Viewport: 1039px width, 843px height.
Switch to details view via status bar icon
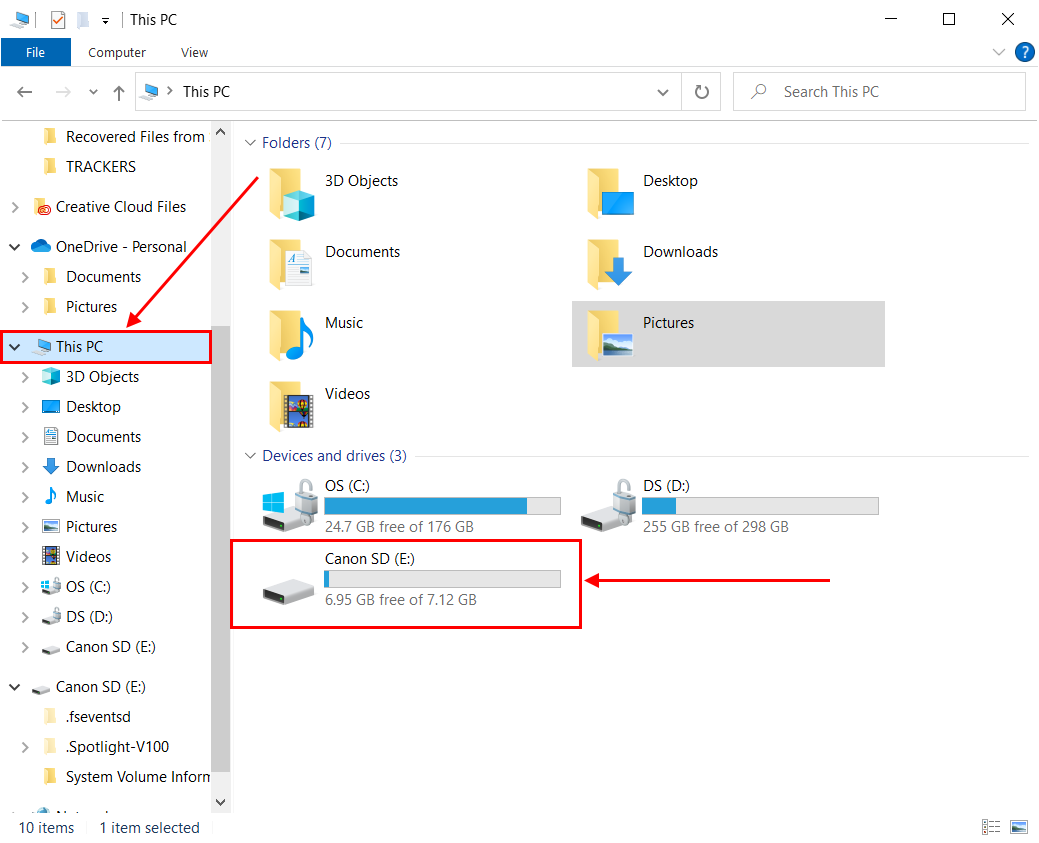tap(991, 827)
